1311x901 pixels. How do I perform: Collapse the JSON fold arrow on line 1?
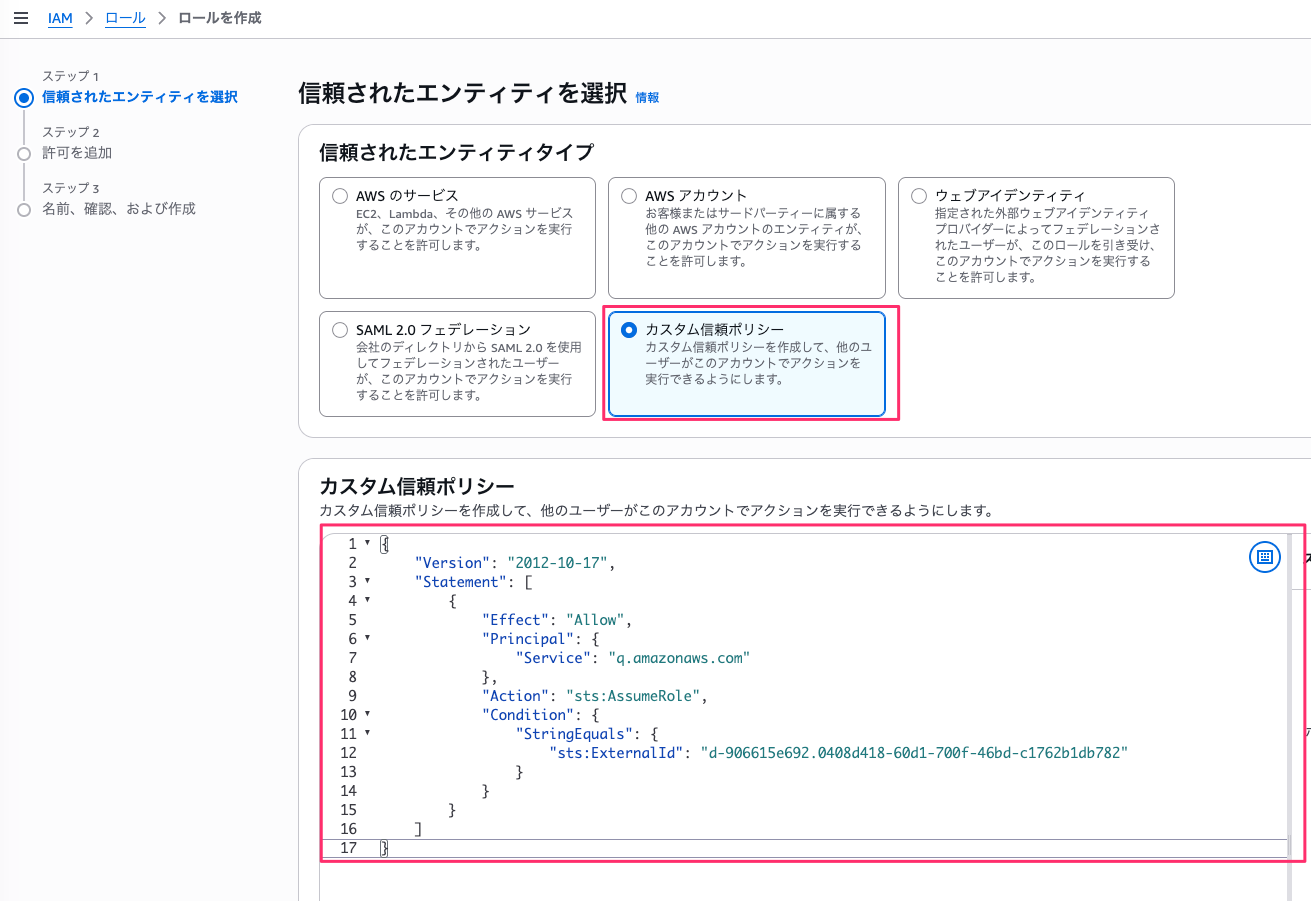(367, 543)
